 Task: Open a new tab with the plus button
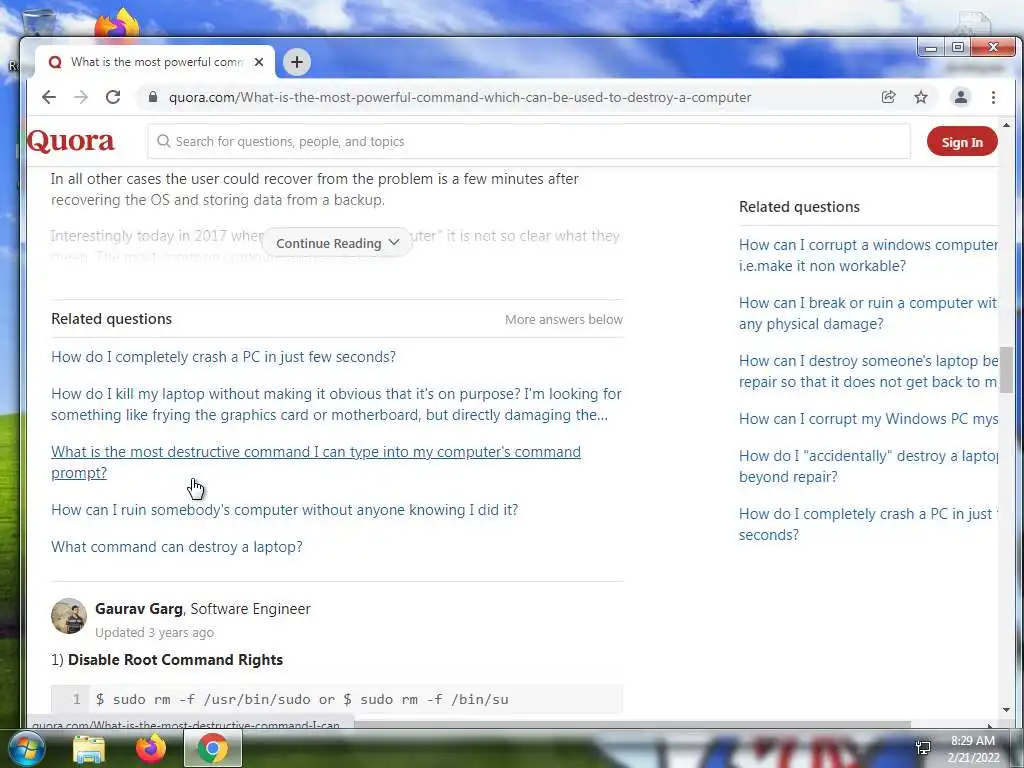pyautogui.click(x=296, y=62)
